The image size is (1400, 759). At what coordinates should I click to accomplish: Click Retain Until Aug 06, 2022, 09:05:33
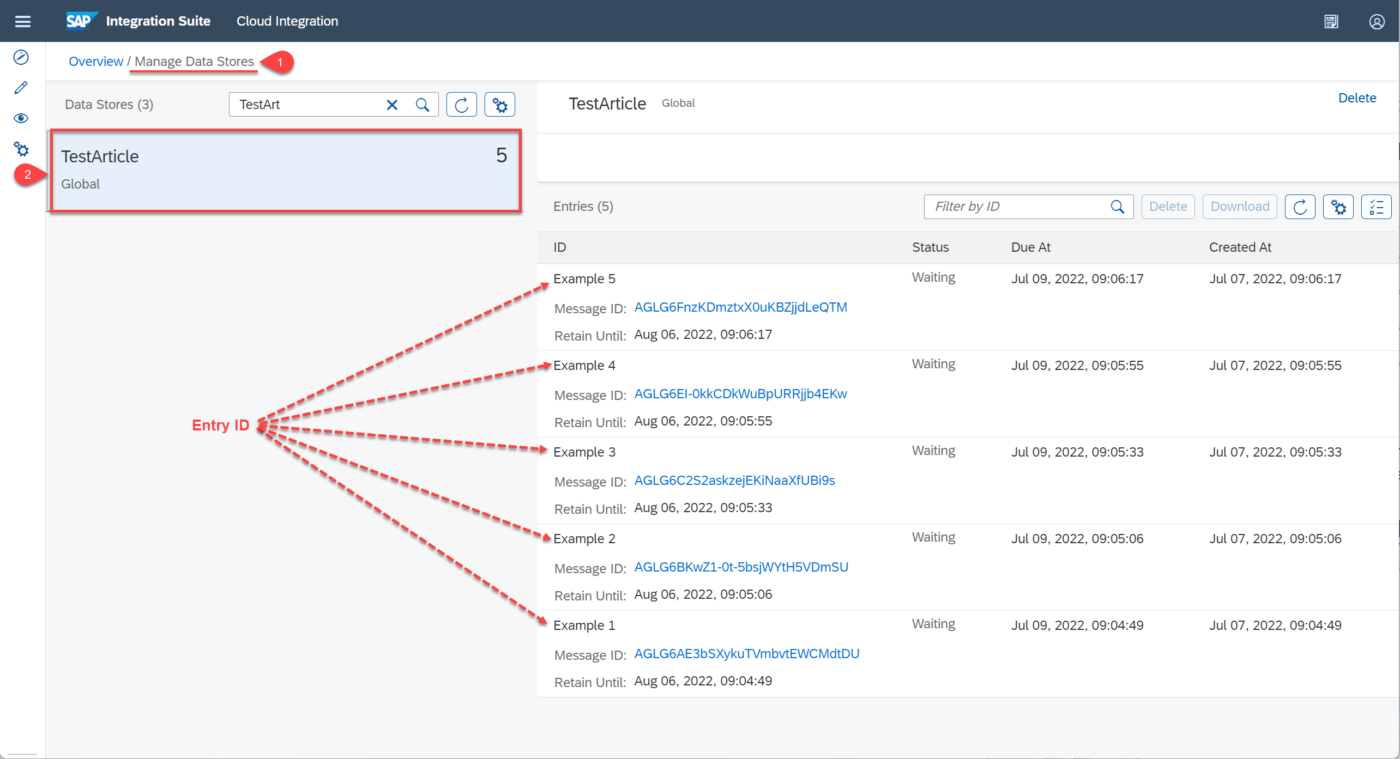[x=703, y=508]
